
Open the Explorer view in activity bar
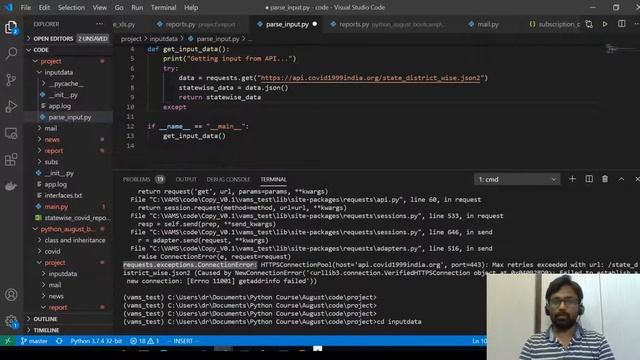(11, 28)
